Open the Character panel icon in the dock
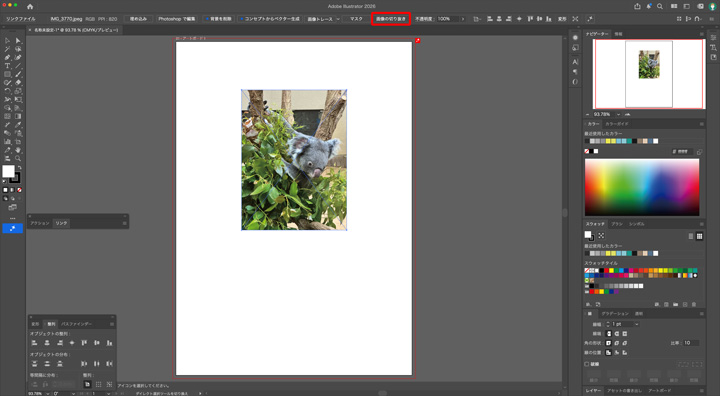 (x=575, y=62)
